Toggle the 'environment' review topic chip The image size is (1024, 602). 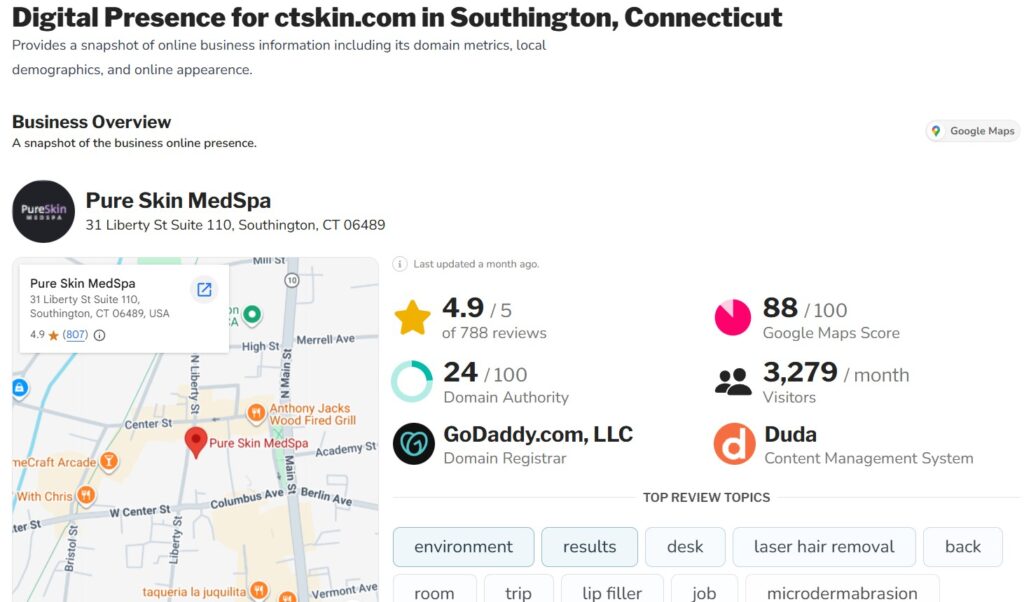click(x=463, y=547)
